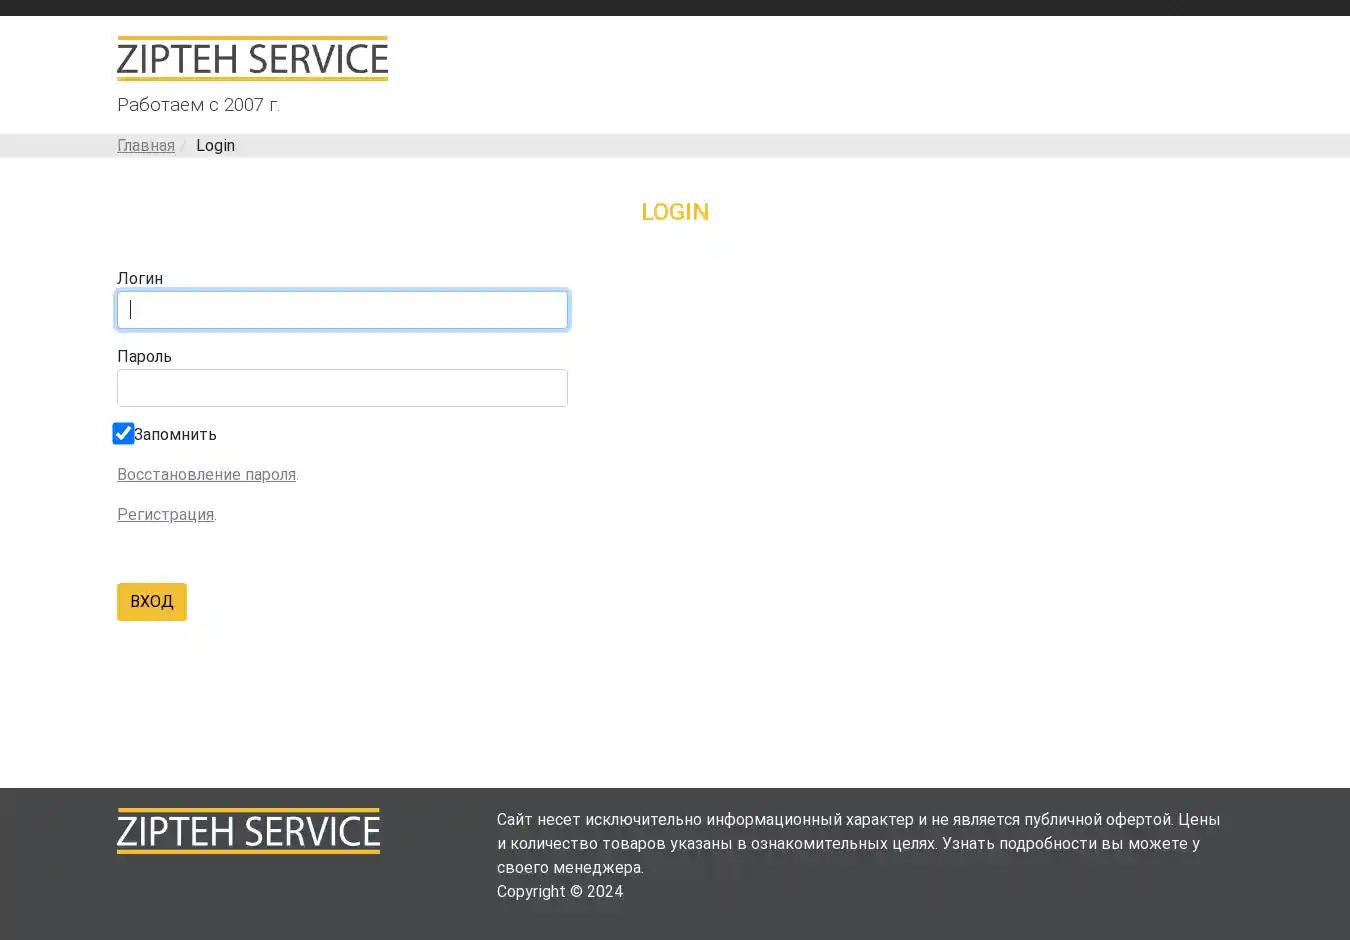
Task: Click the period after Регистрация link
Action: point(216,516)
